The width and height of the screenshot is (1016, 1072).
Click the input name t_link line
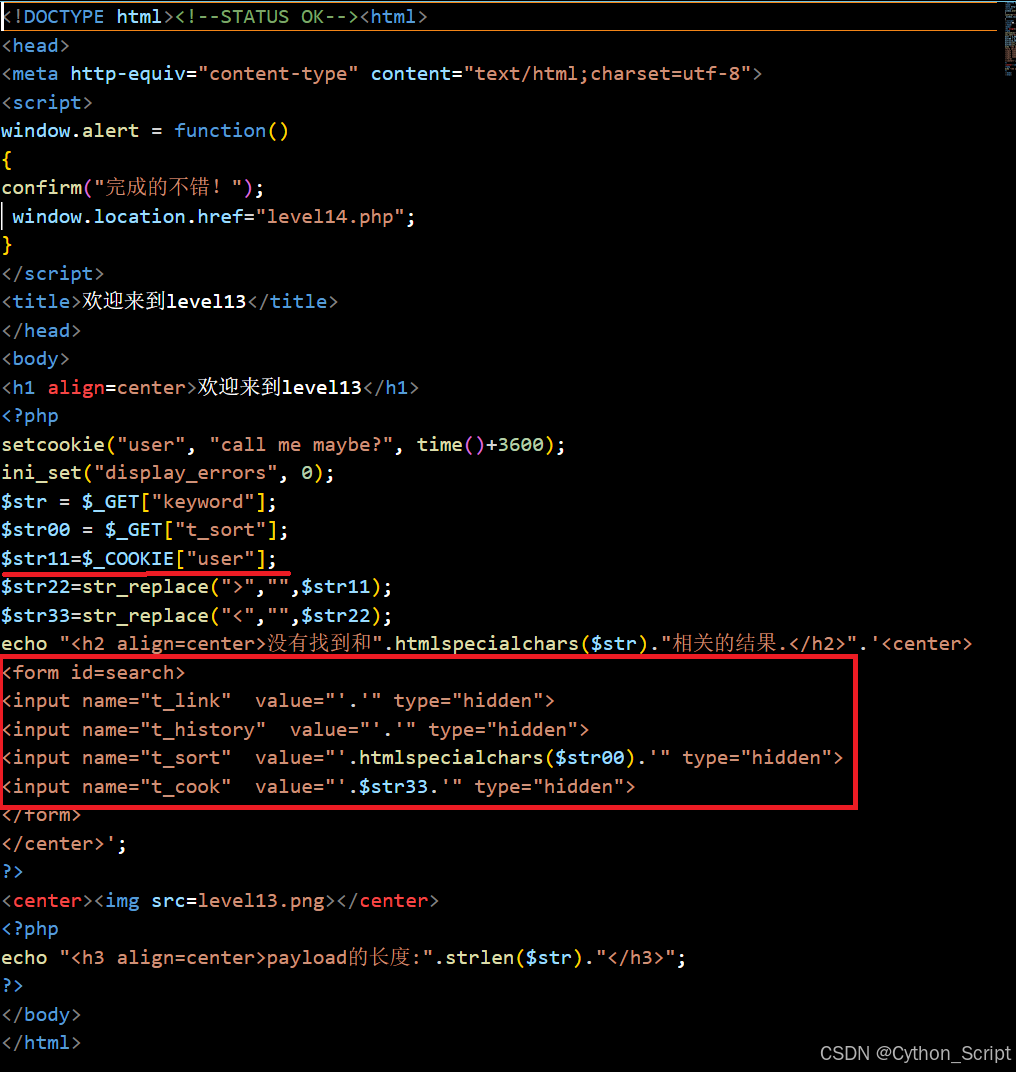[278, 701]
